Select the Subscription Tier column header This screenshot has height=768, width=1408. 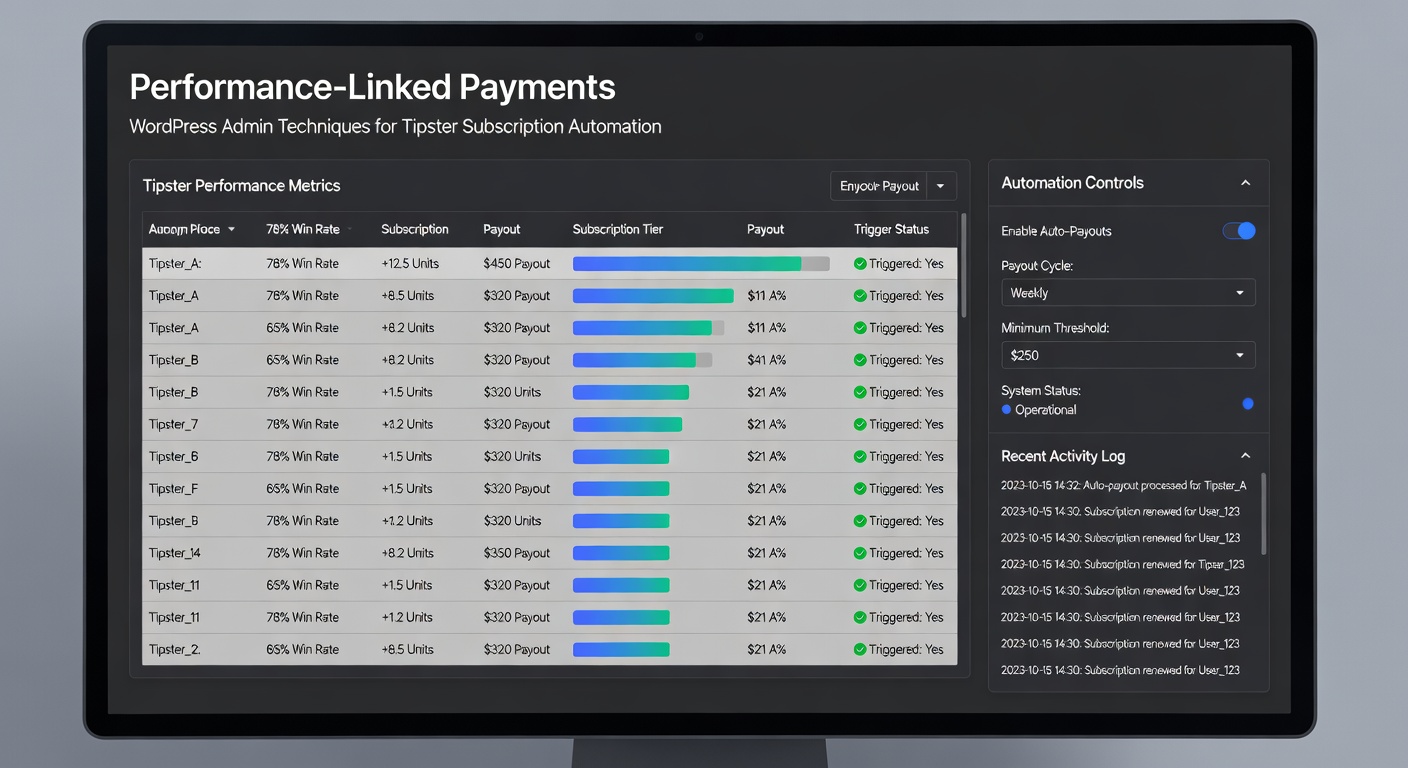pos(618,229)
